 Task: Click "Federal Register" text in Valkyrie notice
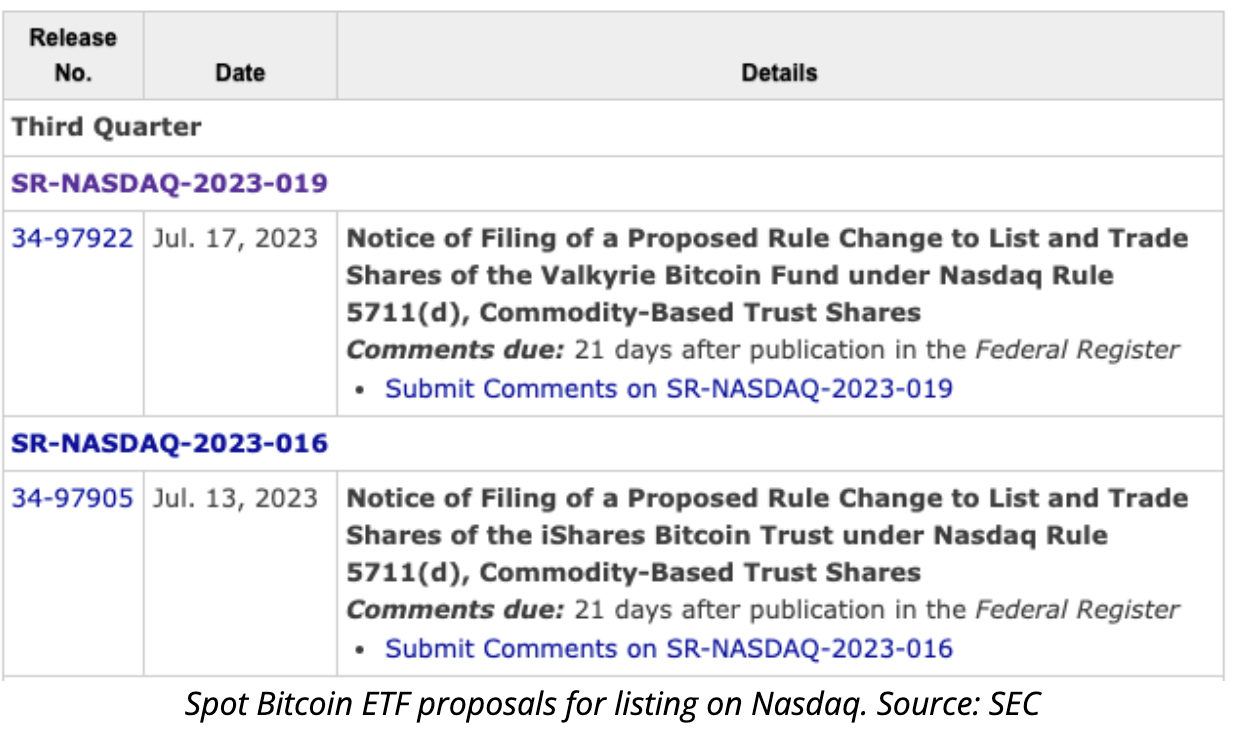[x=1077, y=351]
